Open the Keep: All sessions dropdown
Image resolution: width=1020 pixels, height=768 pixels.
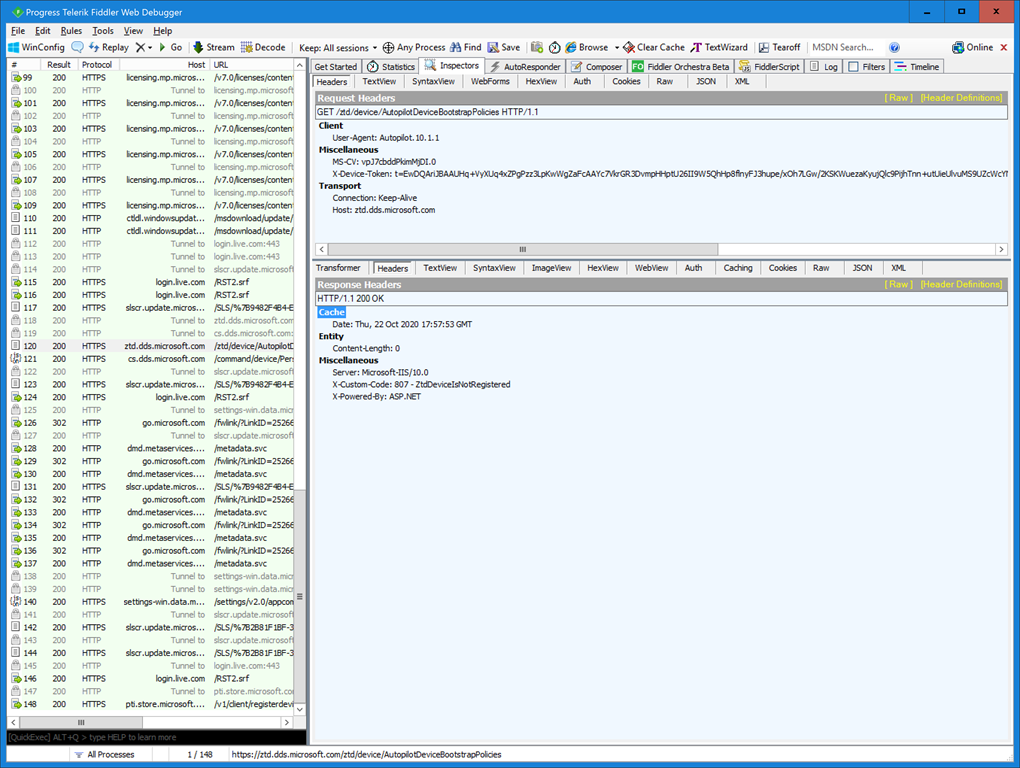338,47
